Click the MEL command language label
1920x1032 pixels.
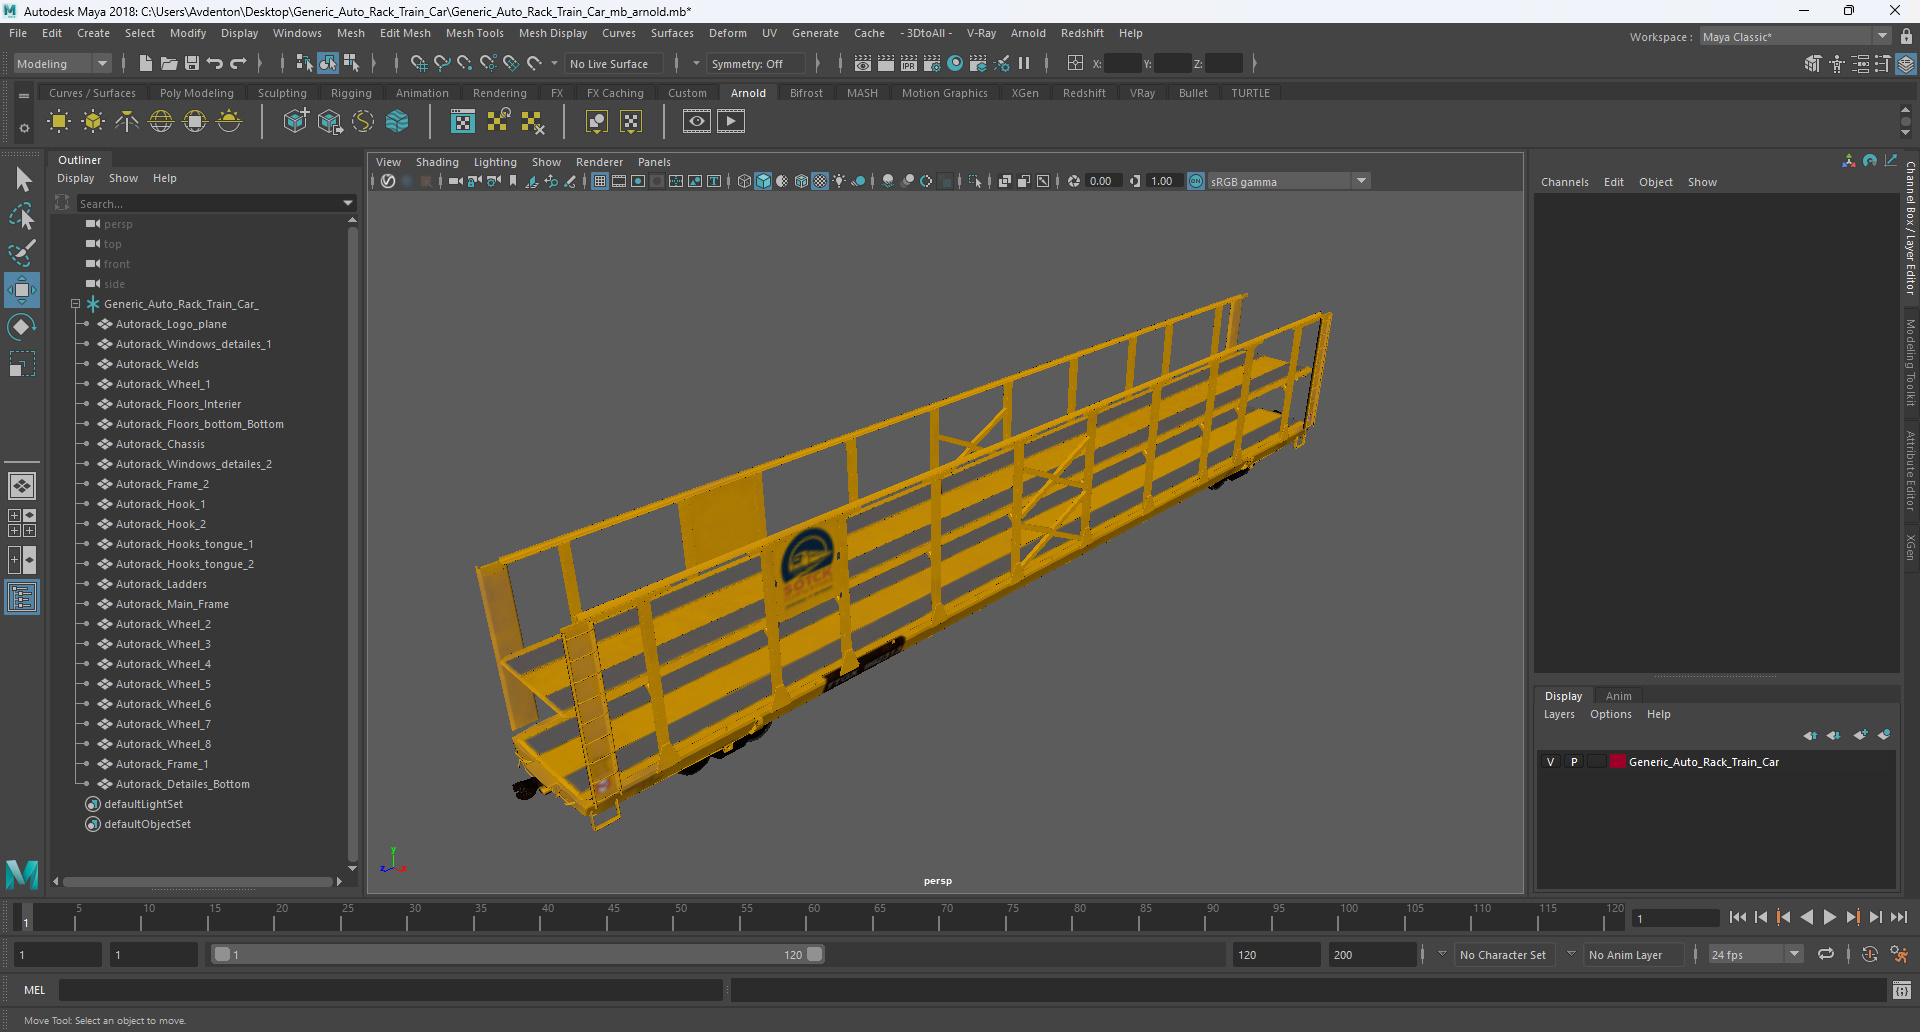tap(35, 990)
